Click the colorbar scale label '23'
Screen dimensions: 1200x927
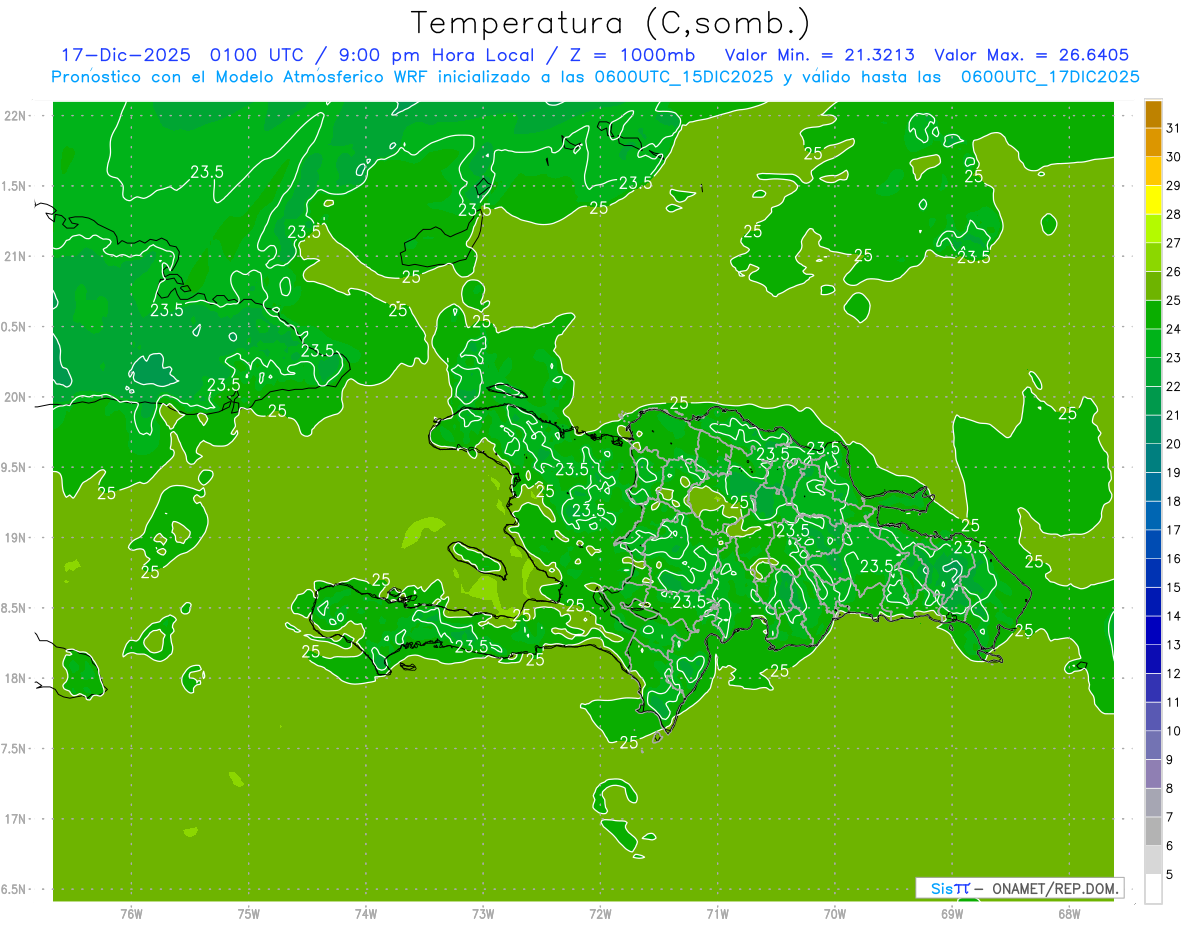coord(1174,358)
